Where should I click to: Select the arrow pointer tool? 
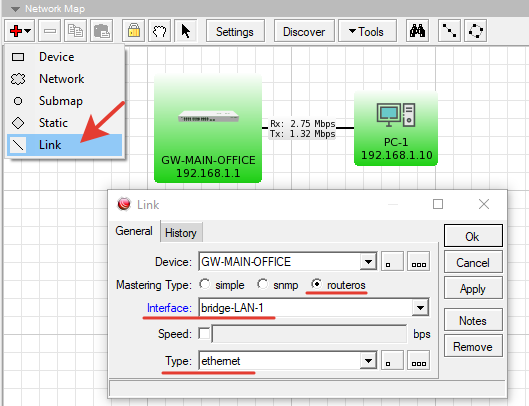click(x=186, y=31)
